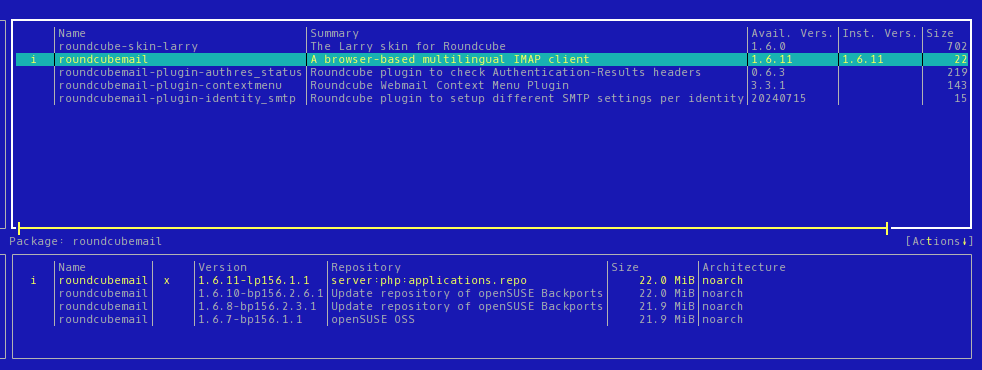Click the Name column header in versions table
The width and height of the screenshot is (982, 370).
click(x=72, y=267)
